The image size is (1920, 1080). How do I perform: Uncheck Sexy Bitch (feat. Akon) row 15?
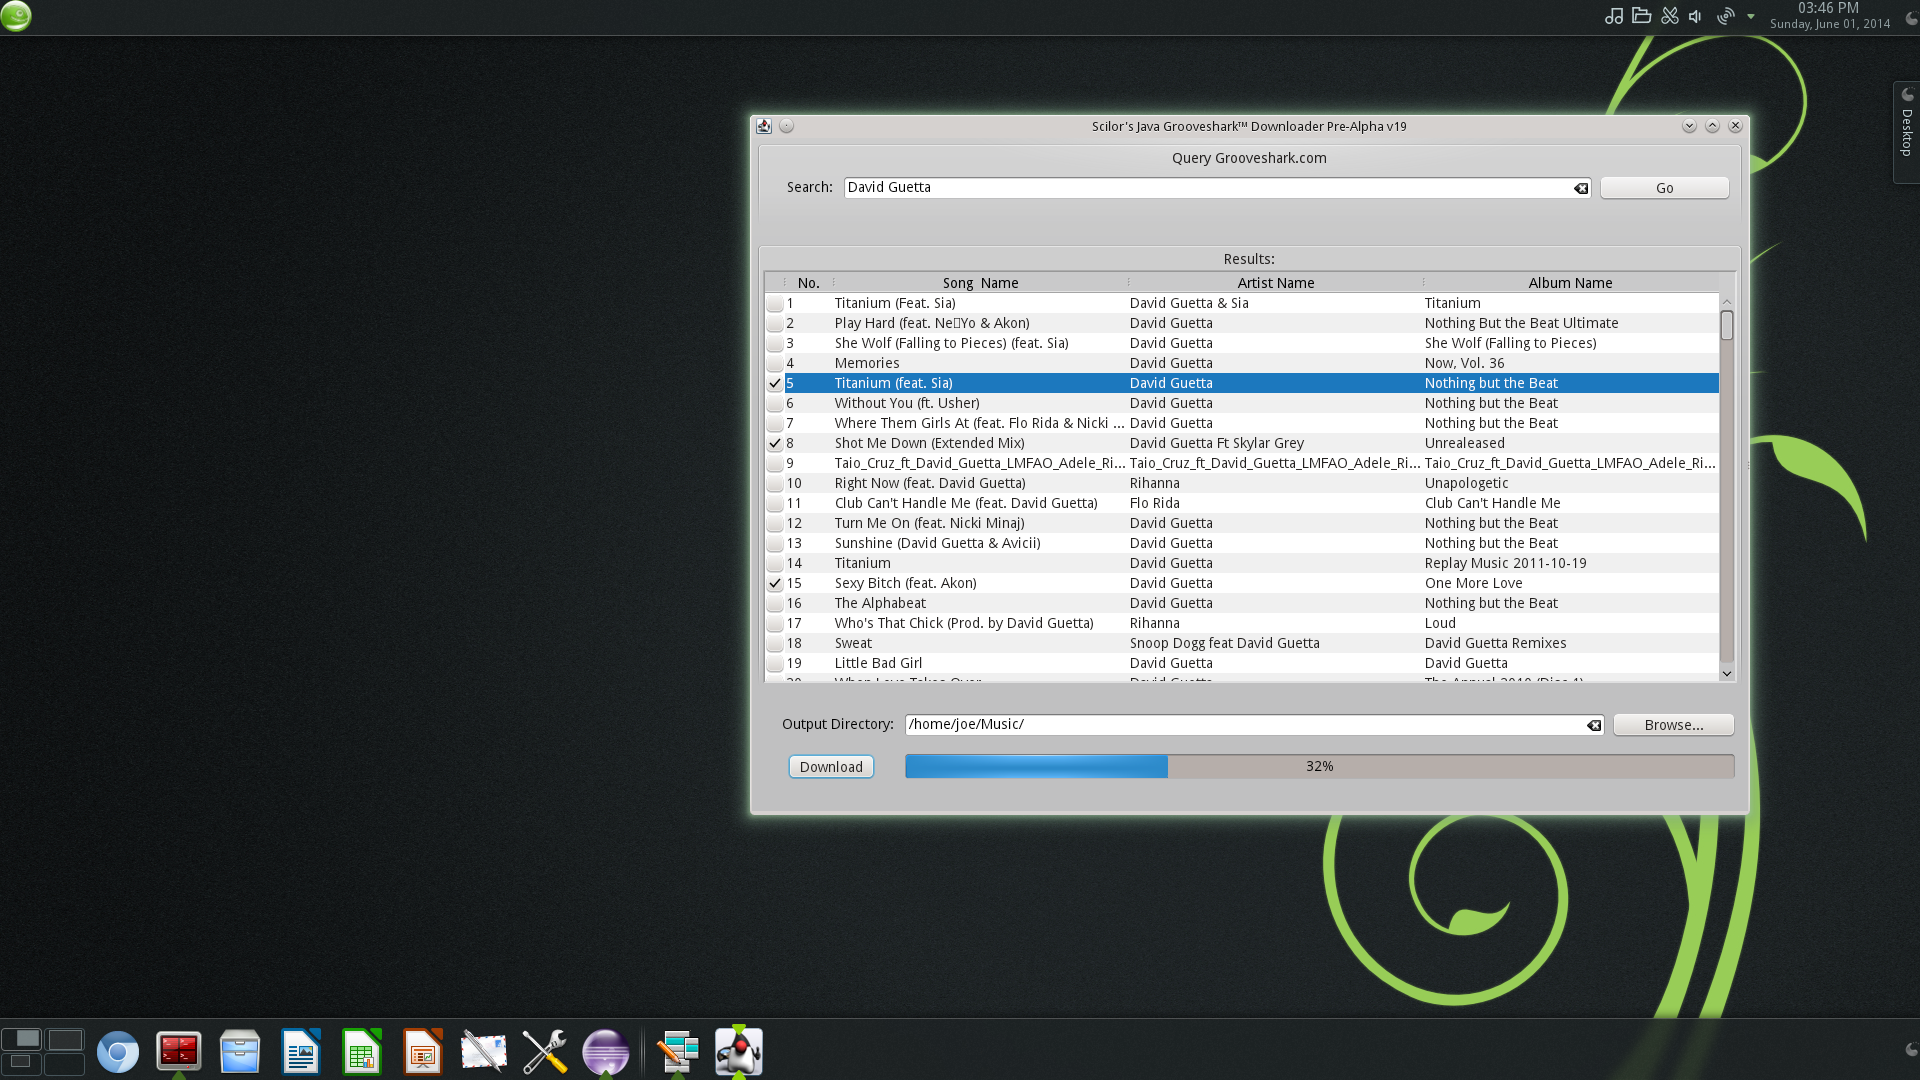tap(775, 583)
